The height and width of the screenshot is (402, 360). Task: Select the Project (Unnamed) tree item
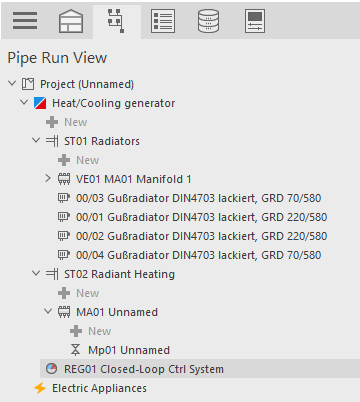point(87,84)
